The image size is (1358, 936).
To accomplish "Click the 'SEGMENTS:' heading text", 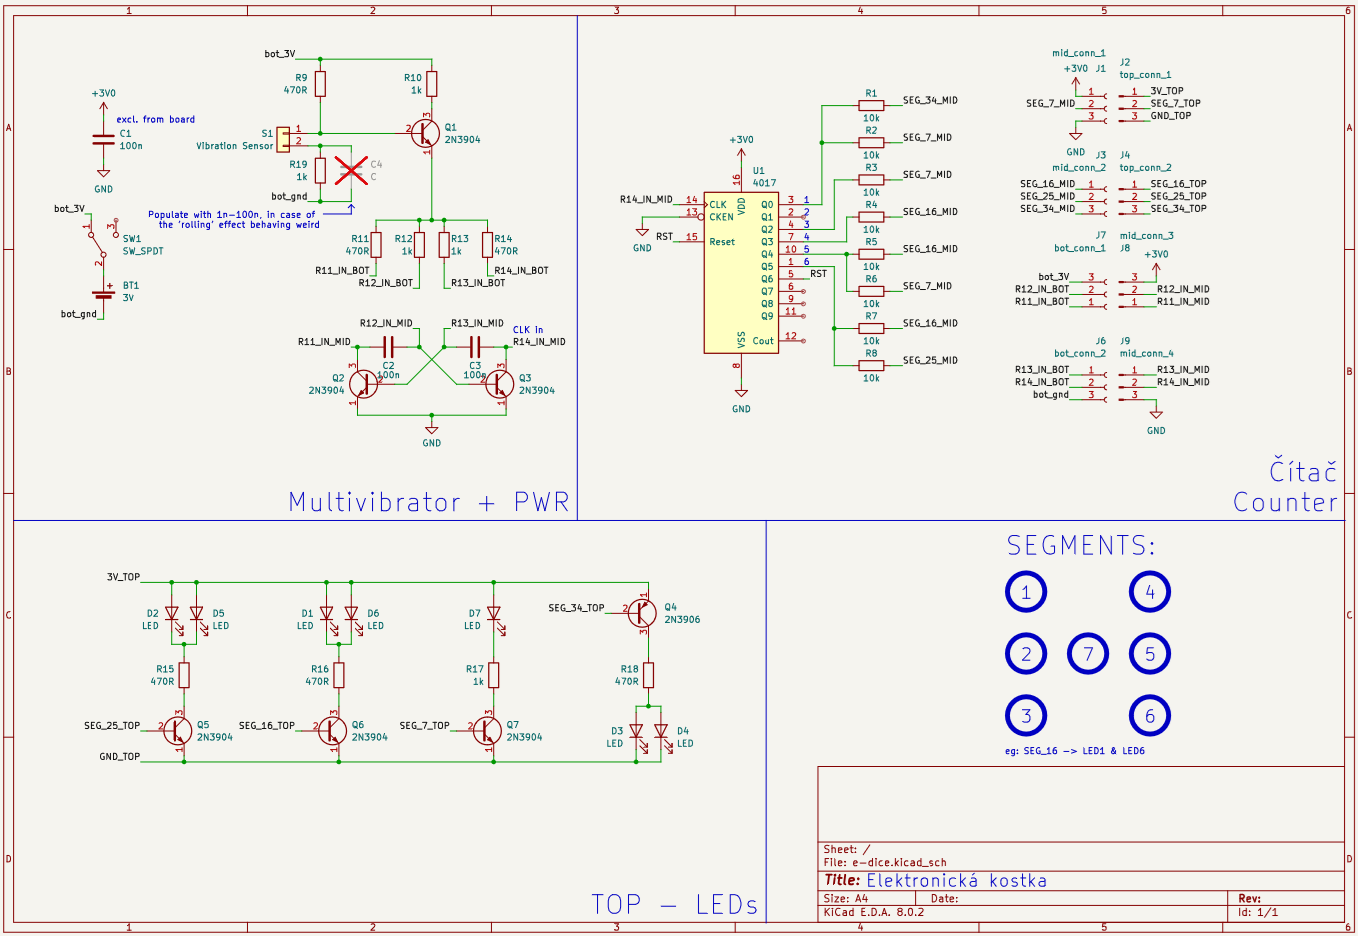I will (x=1081, y=546).
